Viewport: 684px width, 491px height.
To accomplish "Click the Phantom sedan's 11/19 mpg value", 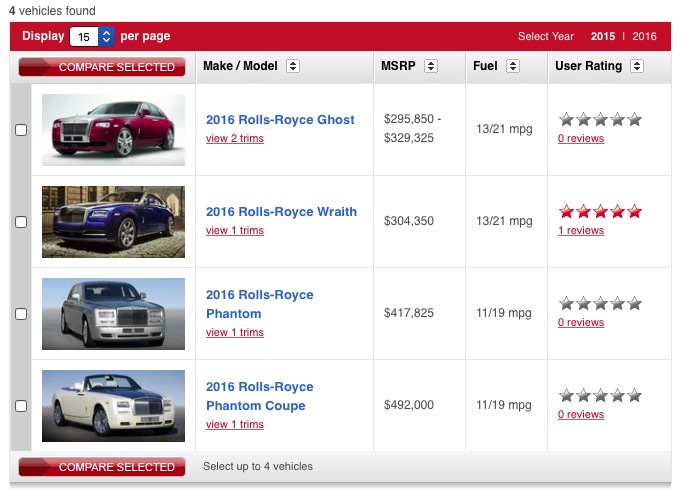I will (504, 313).
